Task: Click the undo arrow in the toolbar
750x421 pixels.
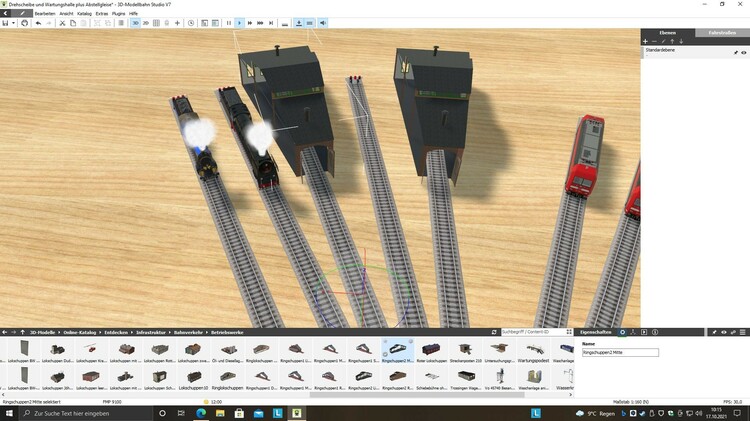Action: point(37,22)
